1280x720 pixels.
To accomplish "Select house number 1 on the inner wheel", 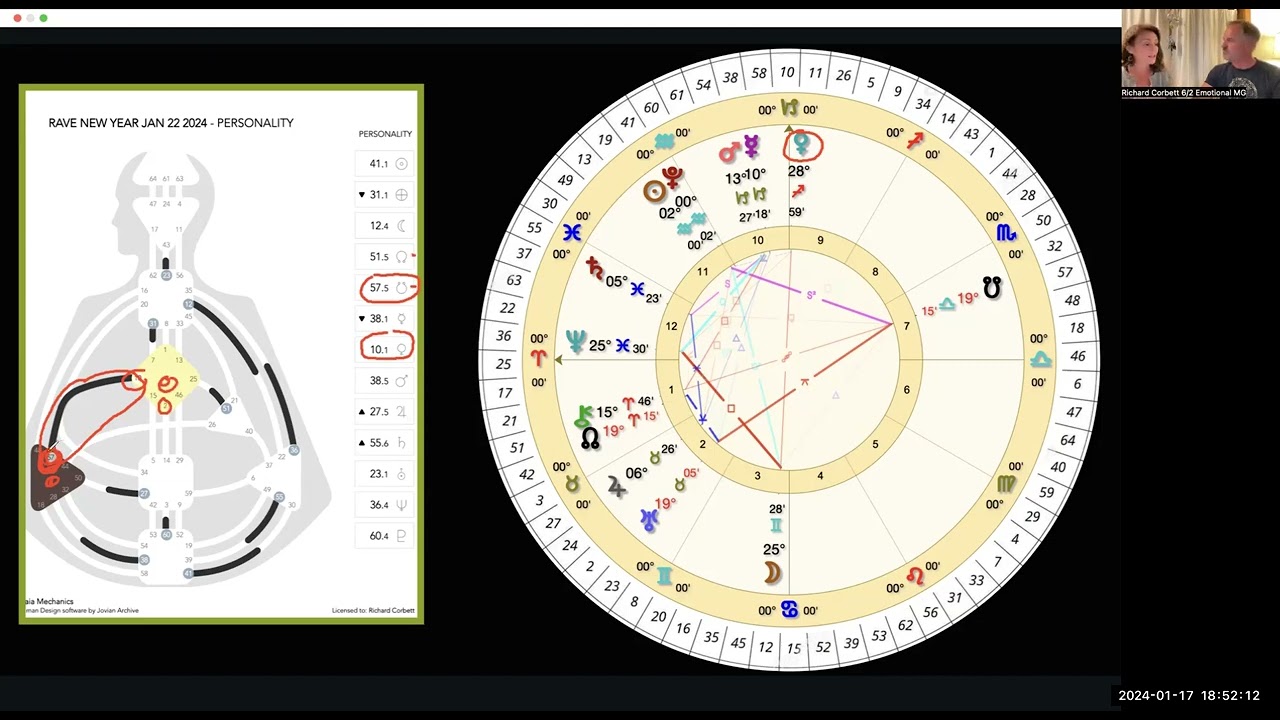I will pyautogui.click(x=671, y=390).
